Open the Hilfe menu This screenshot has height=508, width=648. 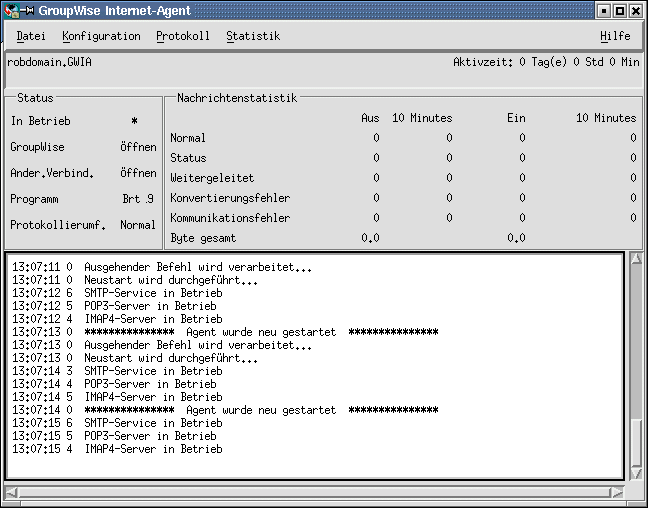[x=615, y=36]
